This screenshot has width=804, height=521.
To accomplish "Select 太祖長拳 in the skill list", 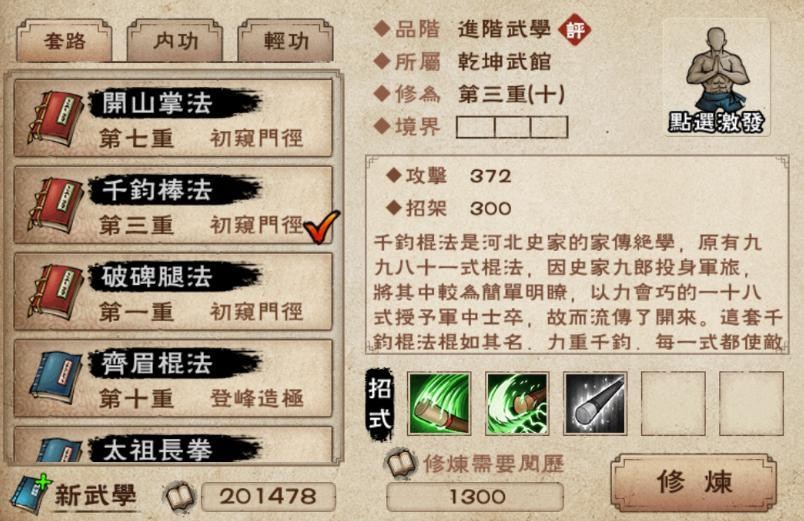I will [173, 444].
